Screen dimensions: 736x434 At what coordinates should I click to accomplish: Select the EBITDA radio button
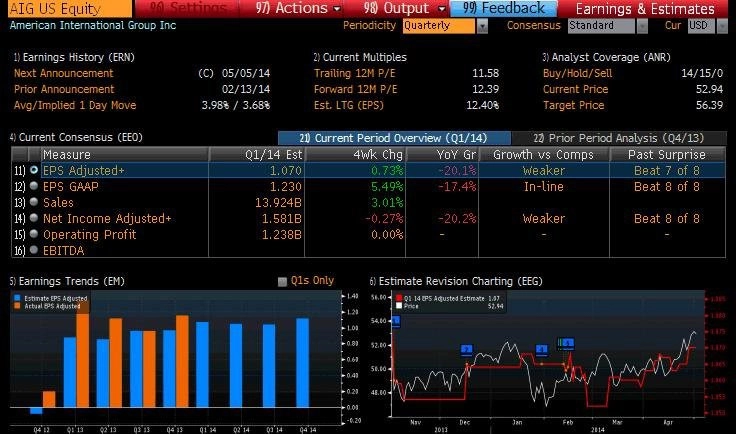coord(34,250)
